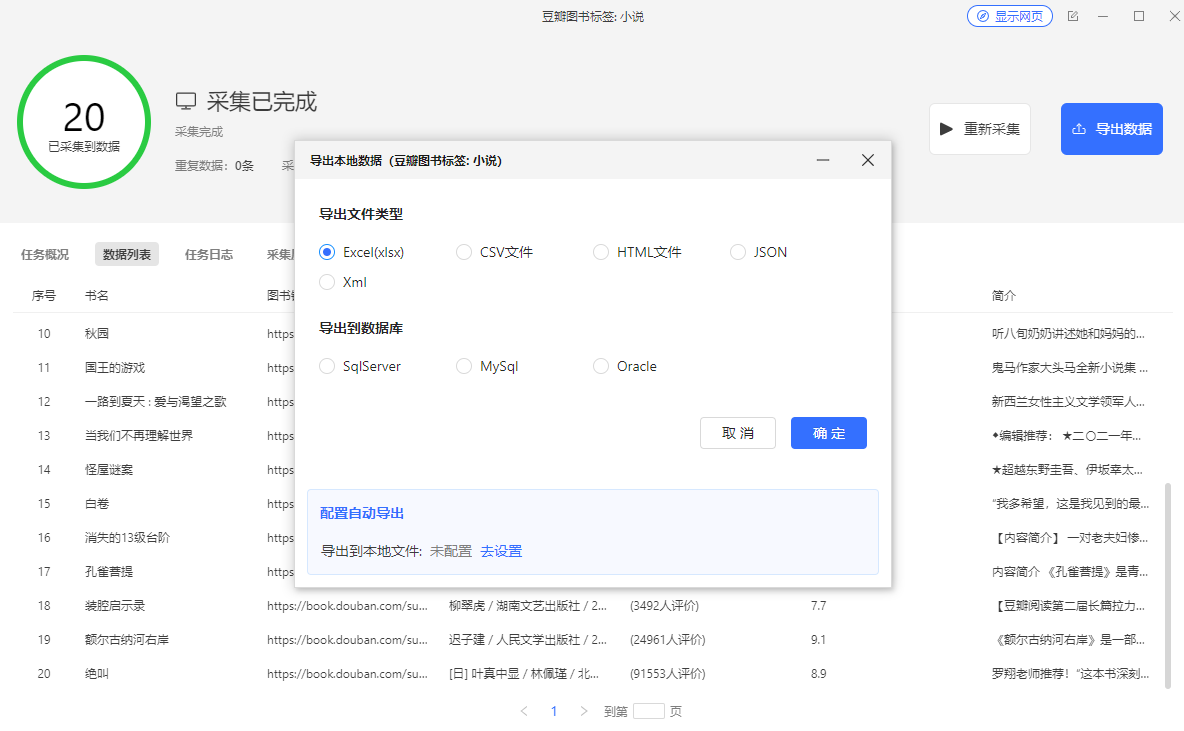Click the 序号 column header

[44, 295]
